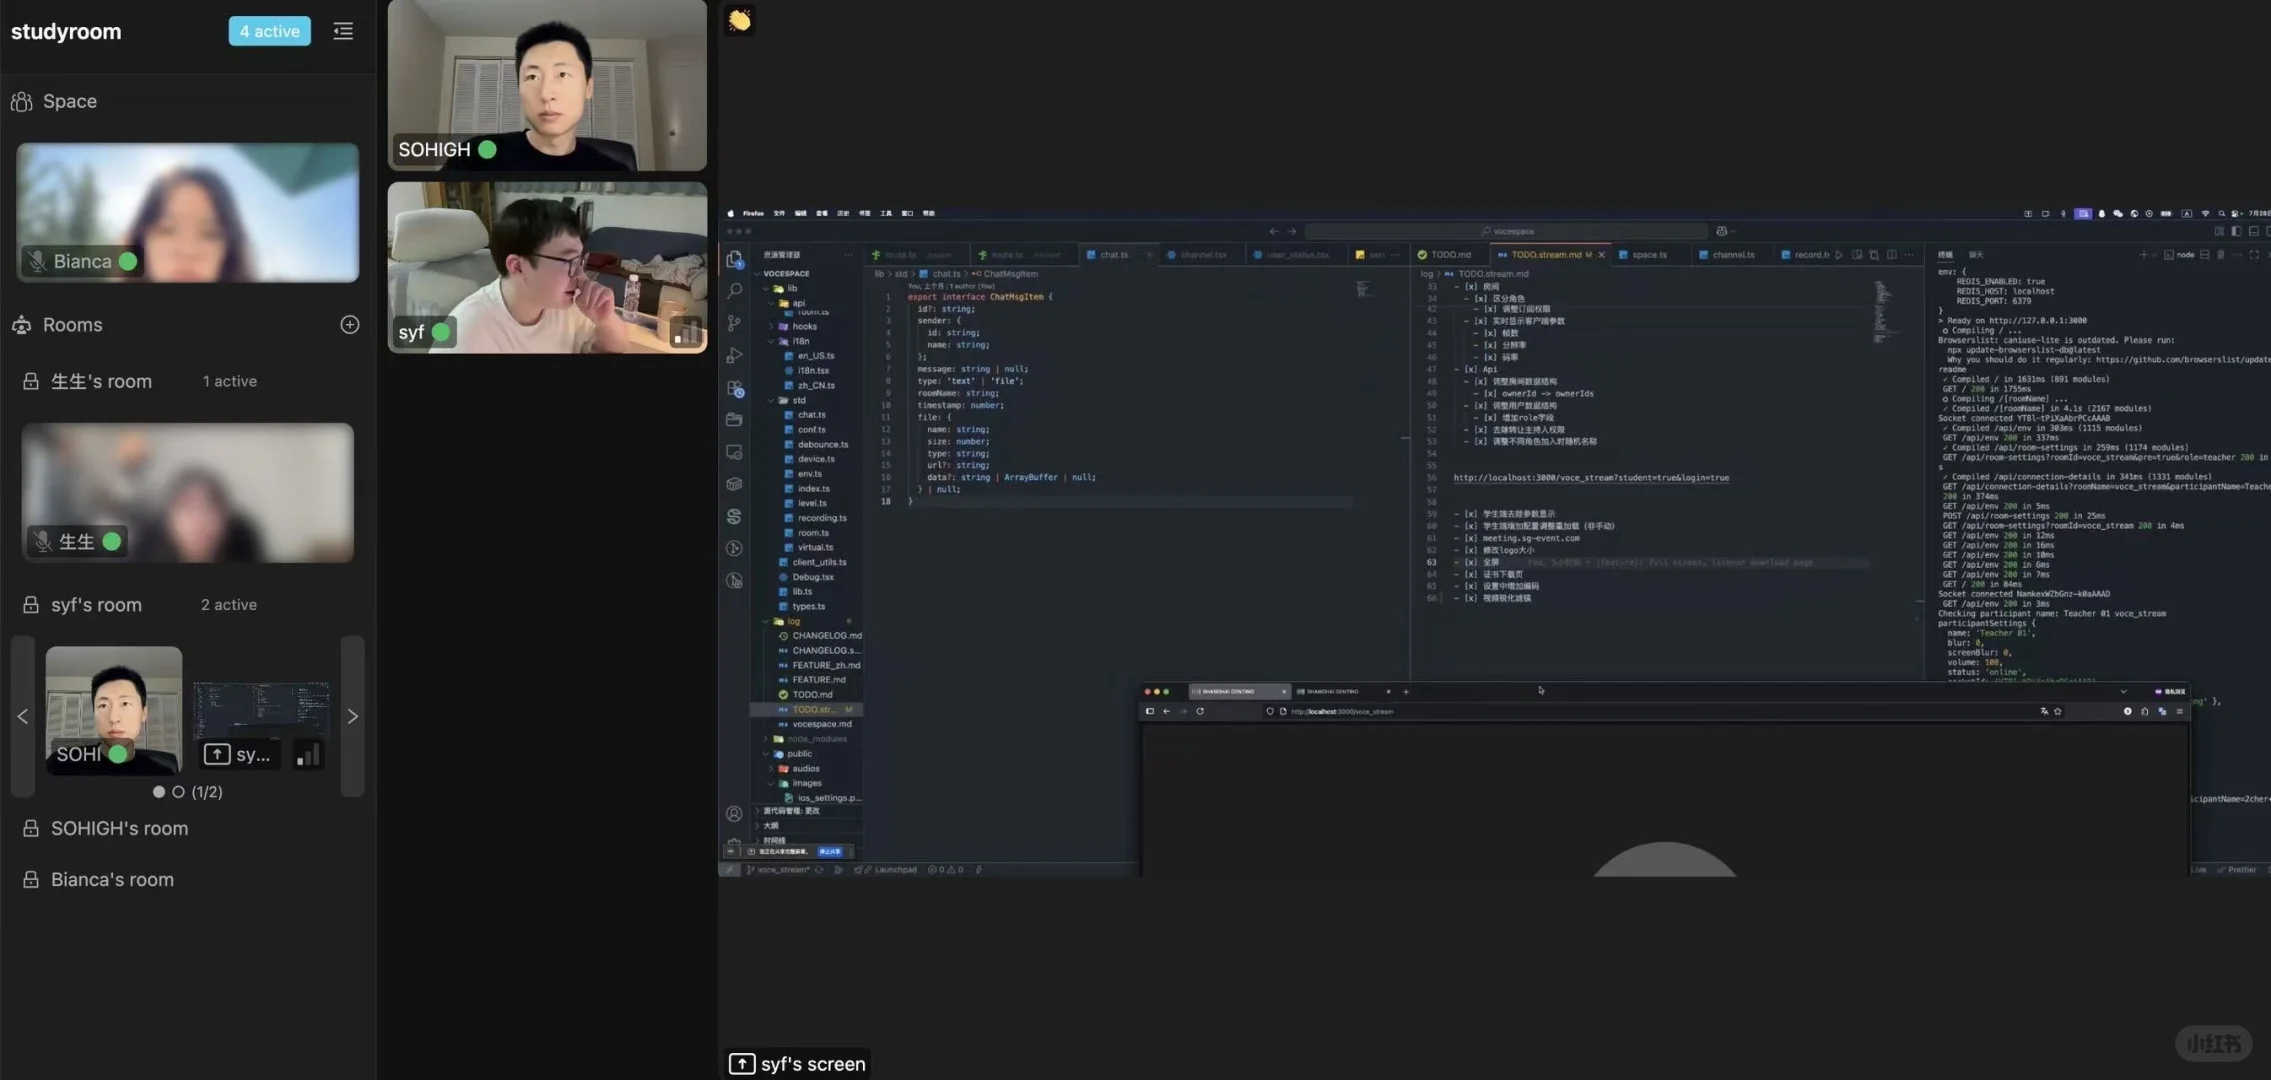
Task: Click the muted microphone icon on 生生's tile
Action: 42,541
